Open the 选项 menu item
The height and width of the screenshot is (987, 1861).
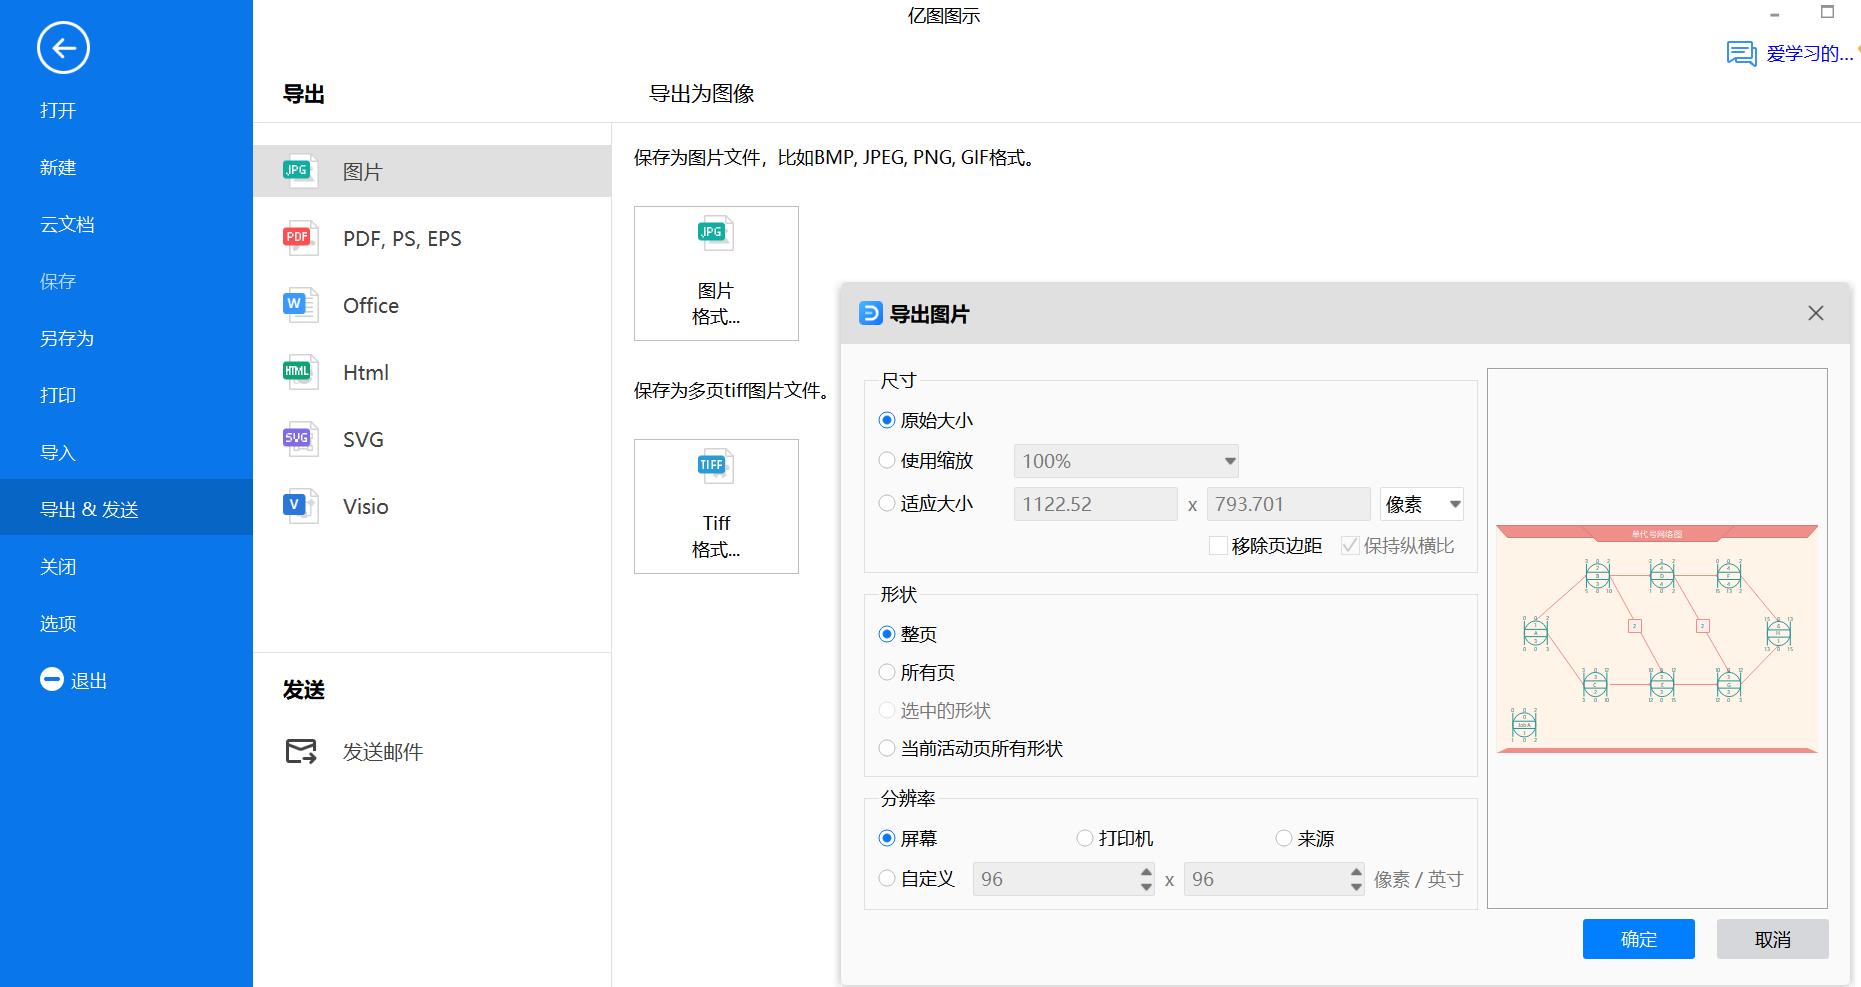58,622
